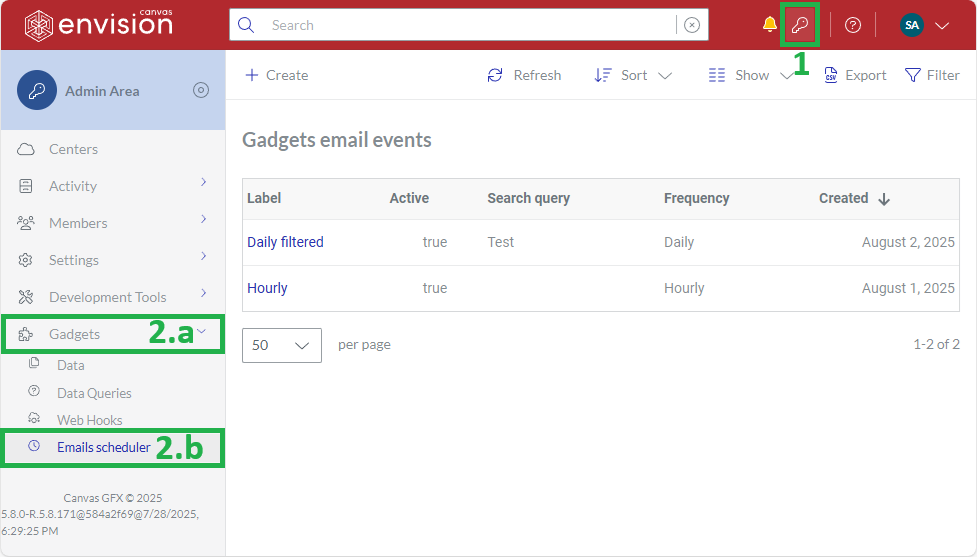Click the Centers cloud icon
This screenshot has width=977, height=557.
click(x=26, y=150)
